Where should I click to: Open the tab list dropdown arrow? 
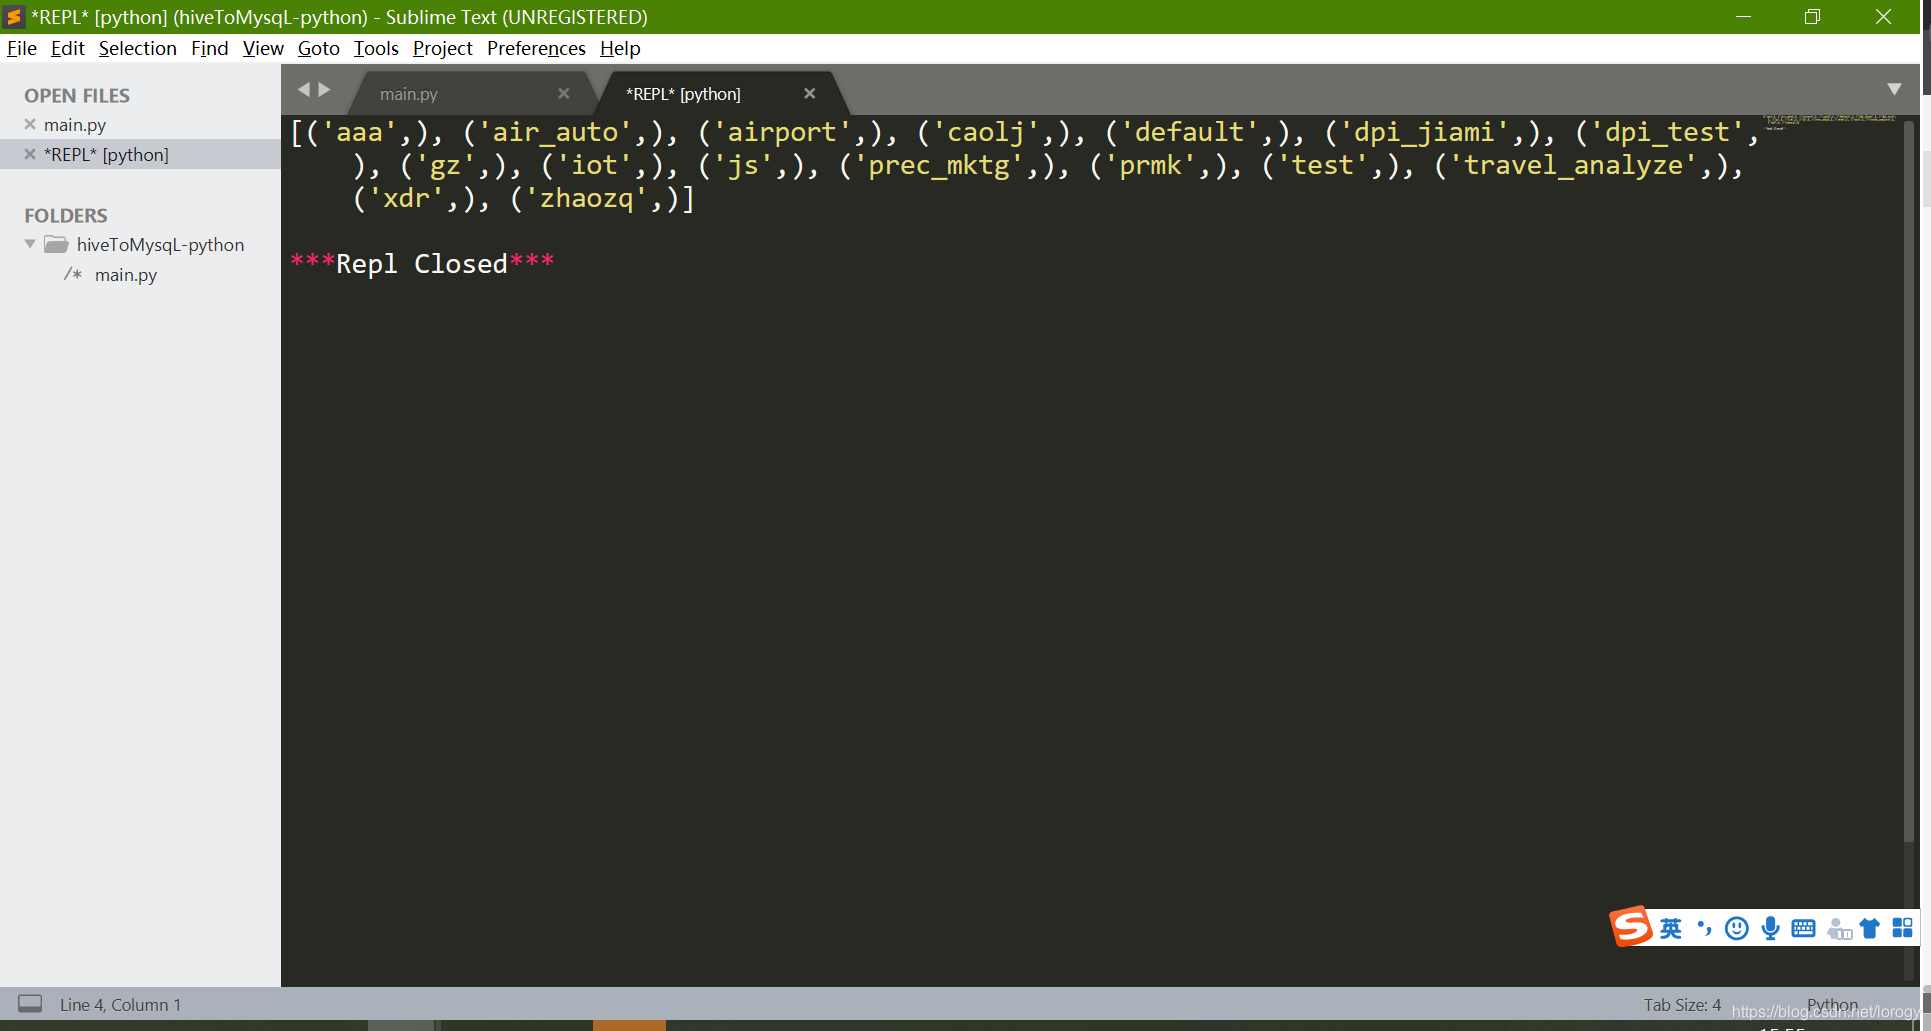pos(1894,89)
